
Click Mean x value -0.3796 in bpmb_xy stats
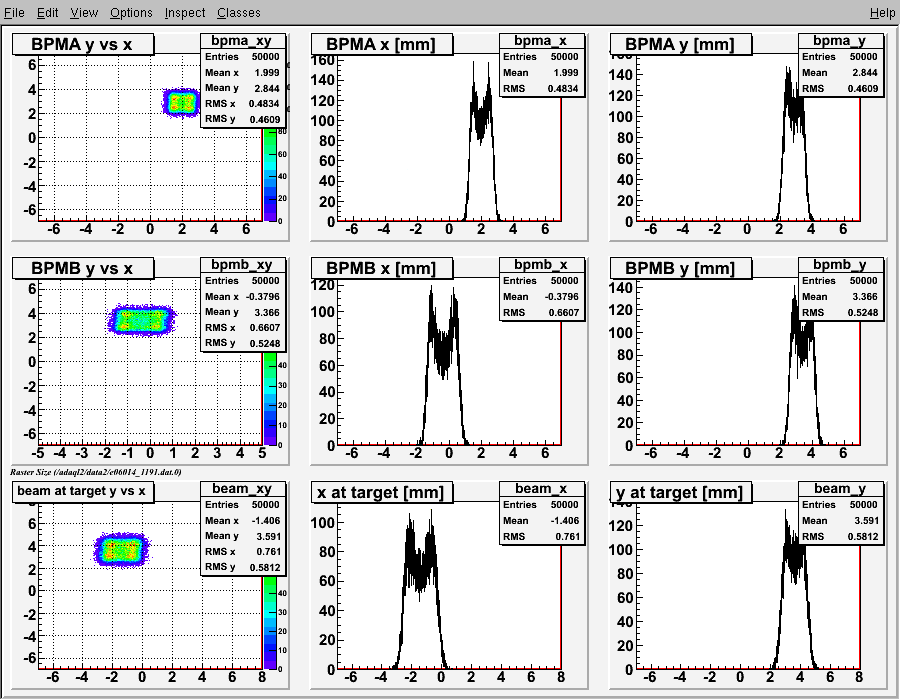point(263,297)
